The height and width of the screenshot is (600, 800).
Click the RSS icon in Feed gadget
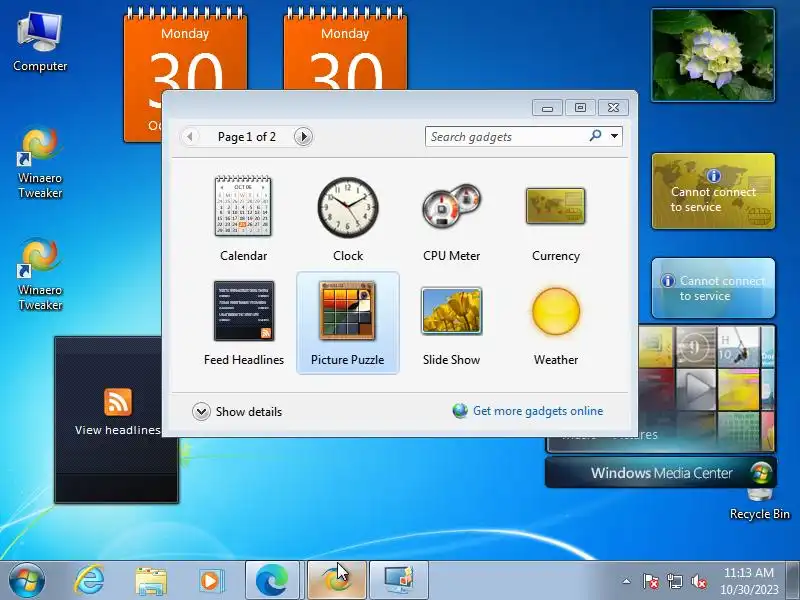point(118,402)
